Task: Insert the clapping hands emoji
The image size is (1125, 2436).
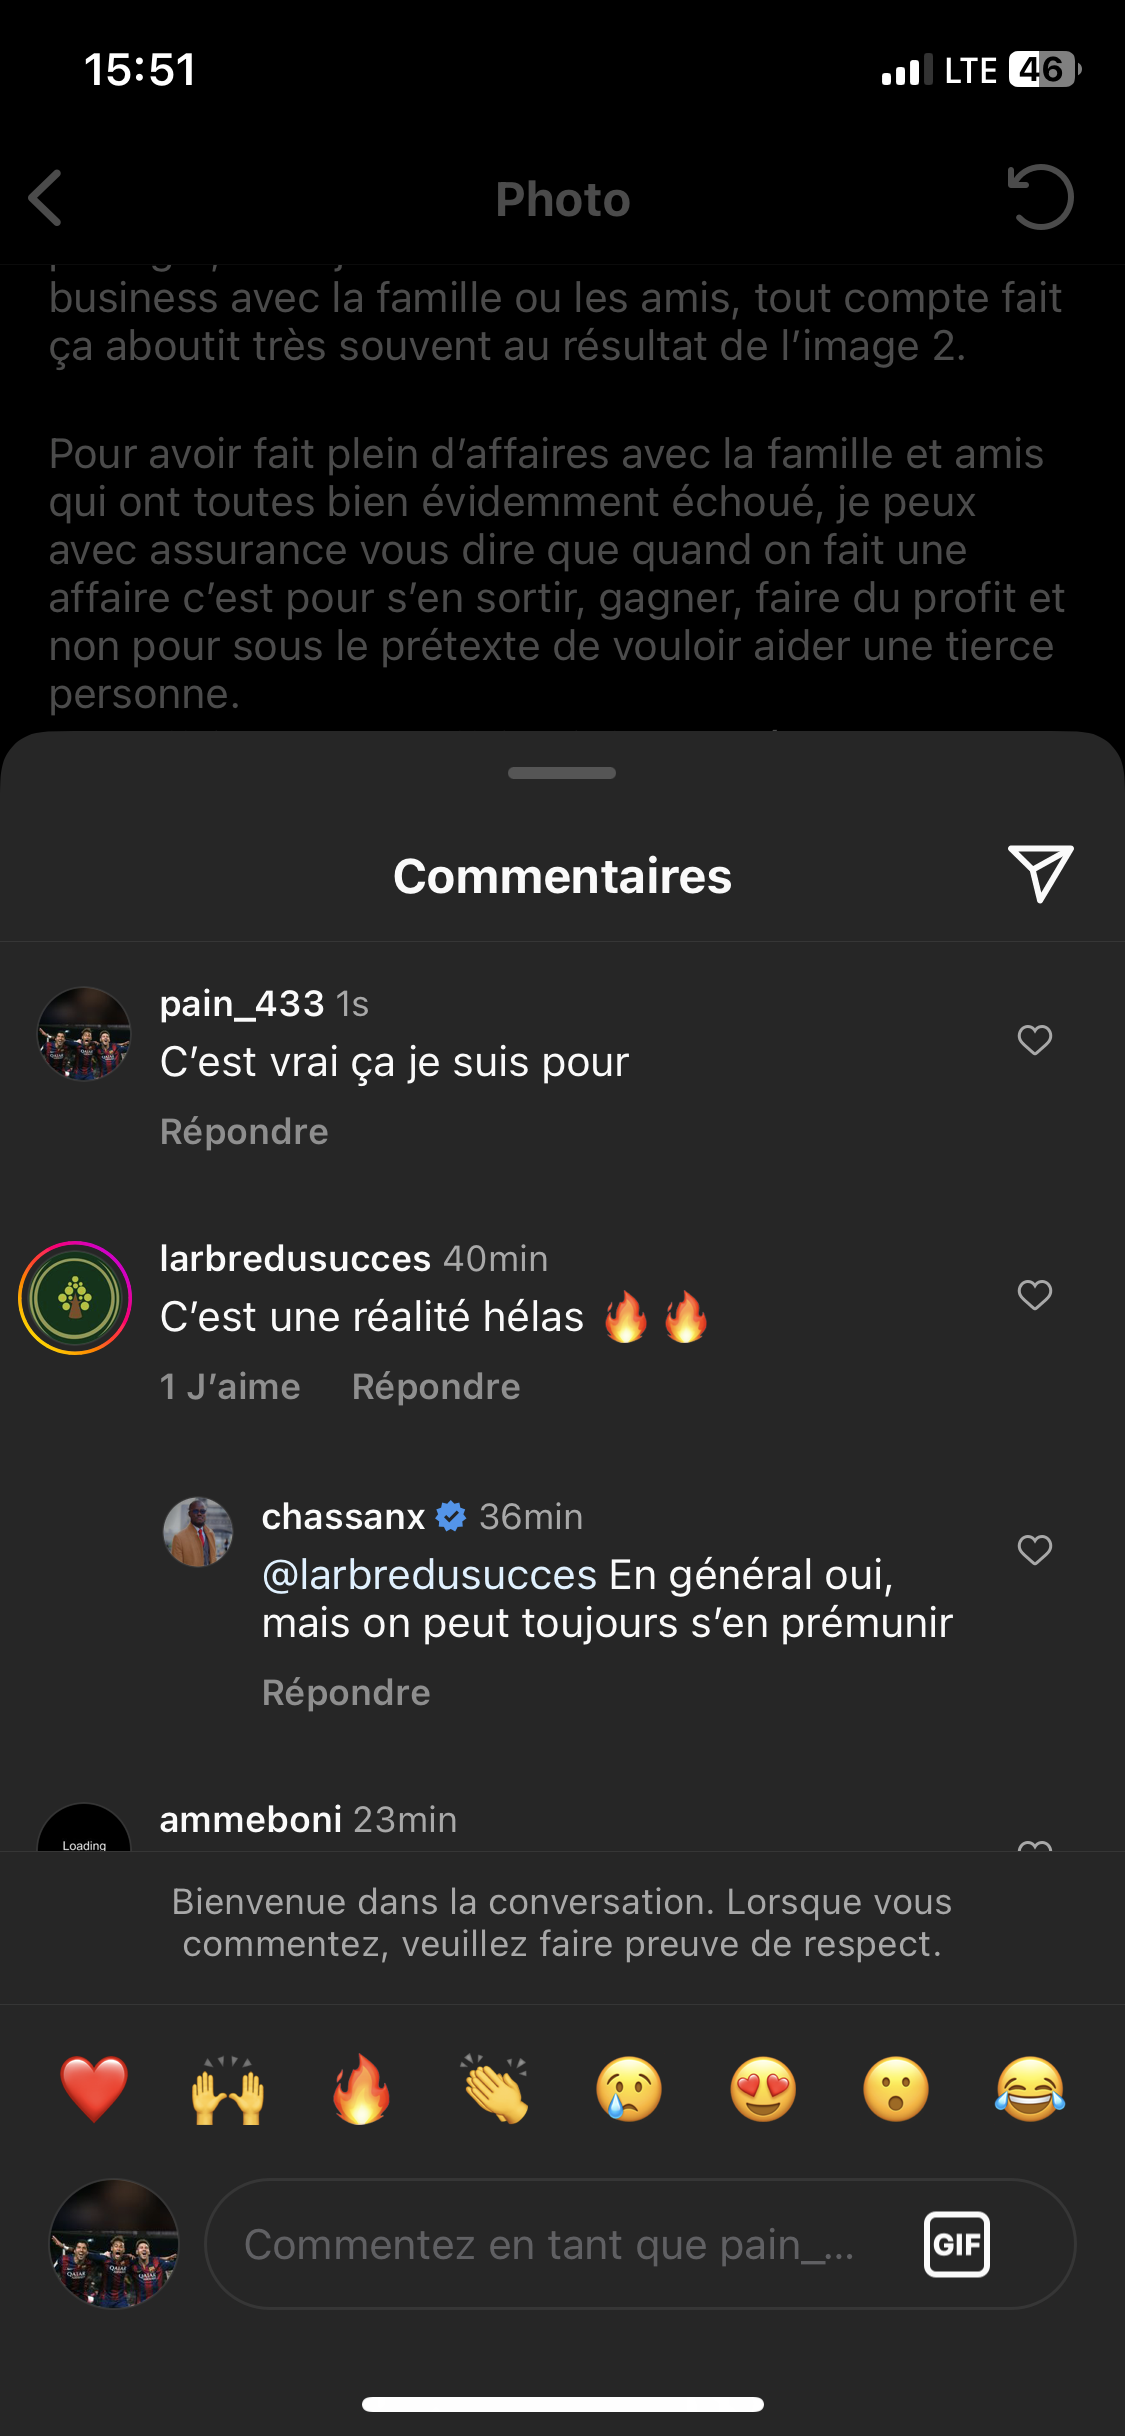Action: coord(495,2089)
